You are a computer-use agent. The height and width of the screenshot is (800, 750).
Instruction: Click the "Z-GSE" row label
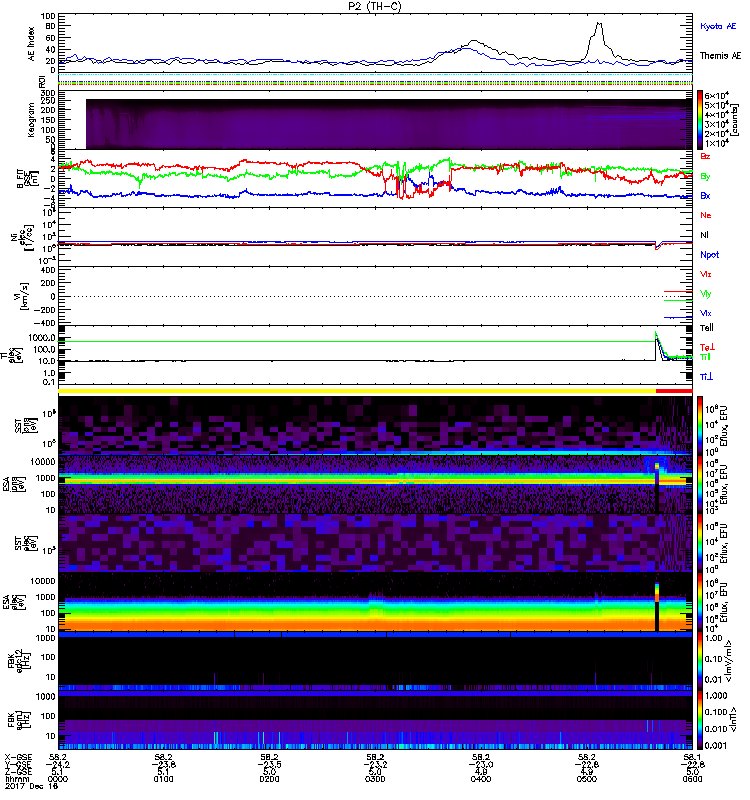pos(18,771)
